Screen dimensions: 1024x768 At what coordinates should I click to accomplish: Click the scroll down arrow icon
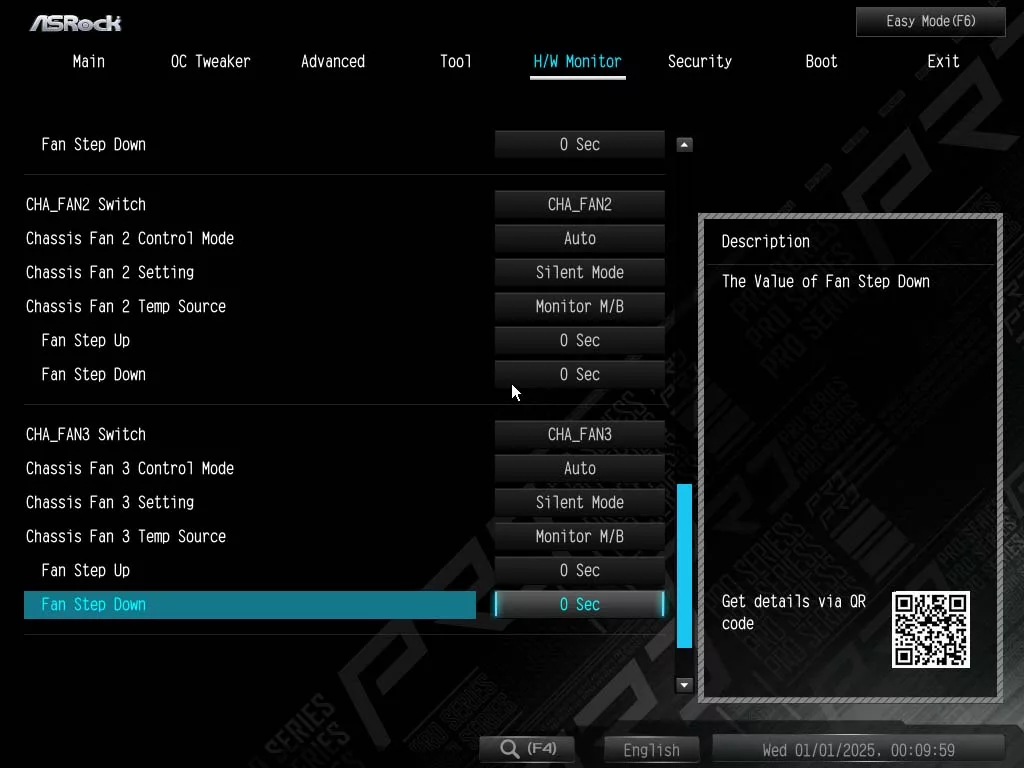click(x=685, y=685)
